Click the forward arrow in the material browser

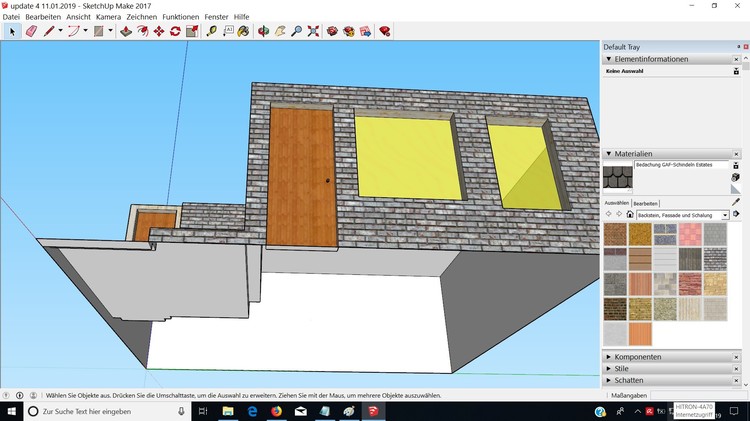(x=619, y=214)
